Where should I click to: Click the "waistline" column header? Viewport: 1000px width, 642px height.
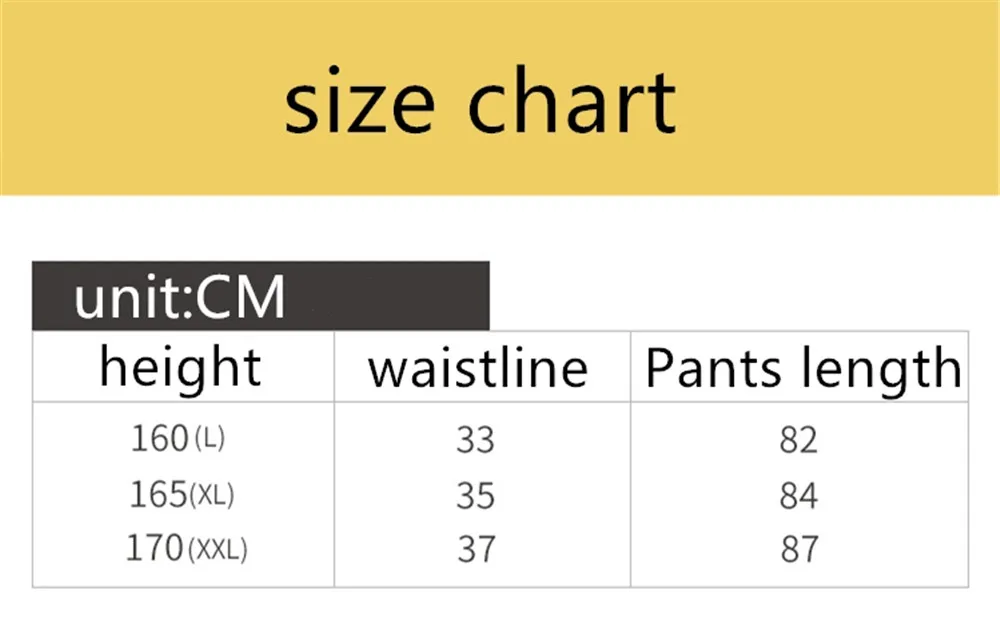click(478, 368)
